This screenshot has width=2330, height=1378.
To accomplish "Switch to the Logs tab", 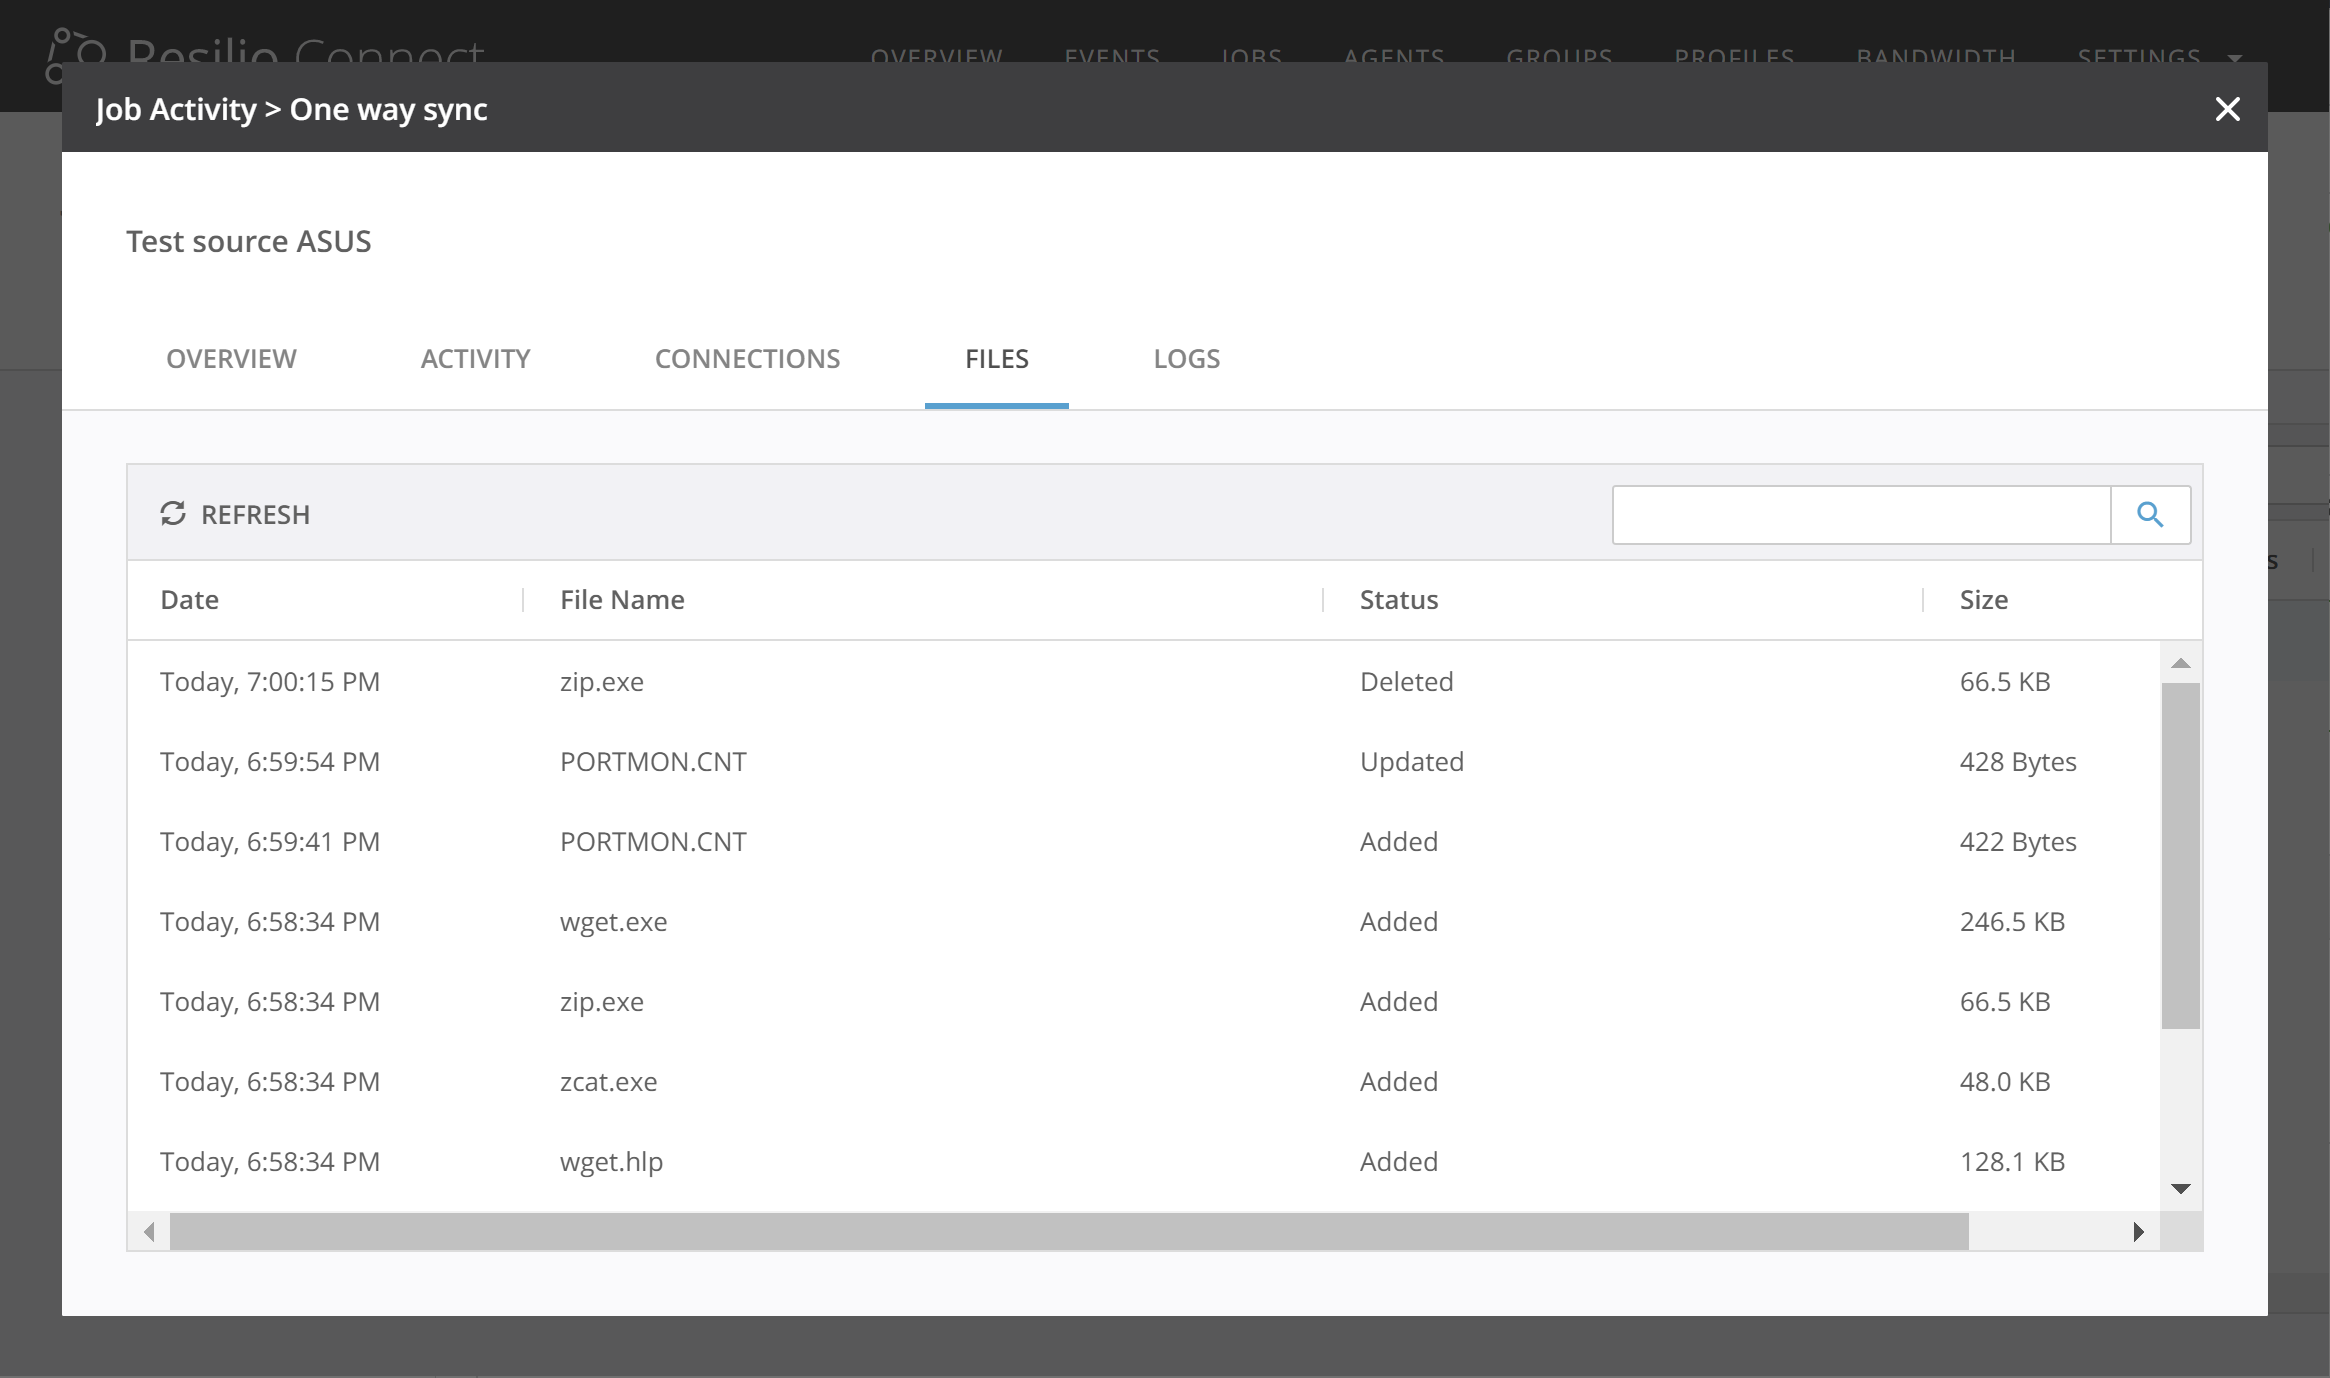I will tap(1186, 359).
